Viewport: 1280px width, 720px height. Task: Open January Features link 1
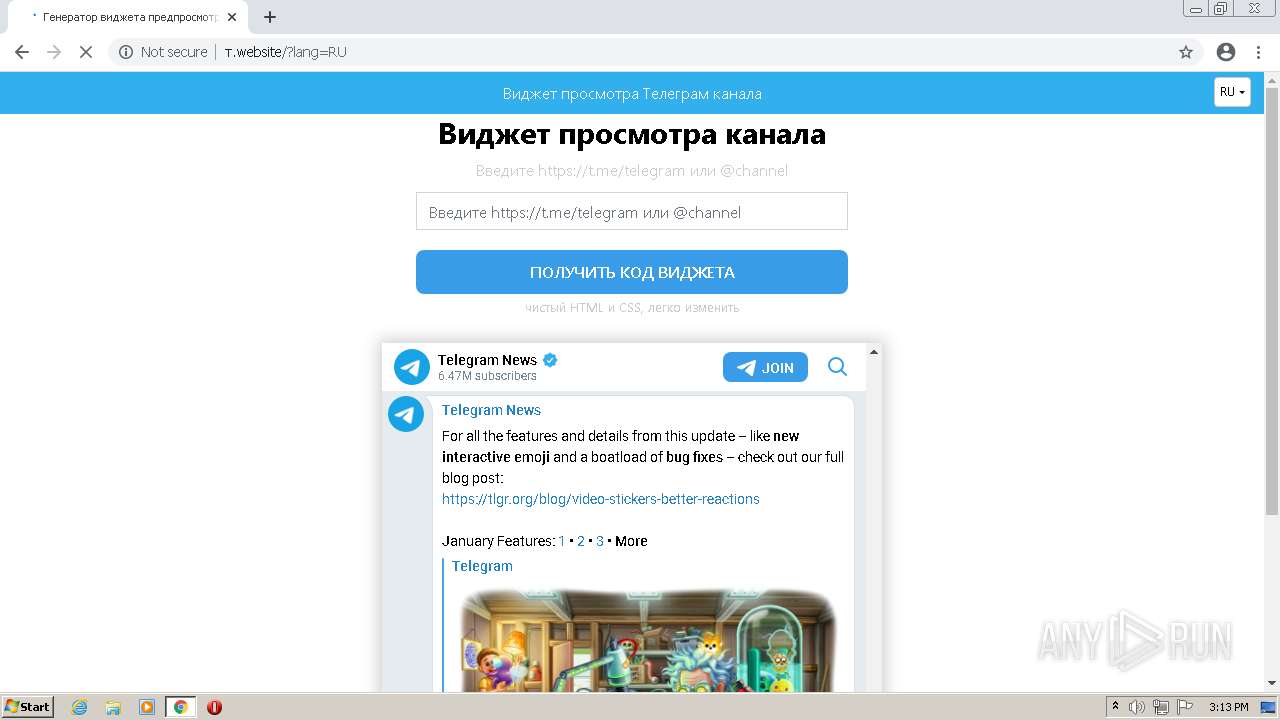coord(562,541)
